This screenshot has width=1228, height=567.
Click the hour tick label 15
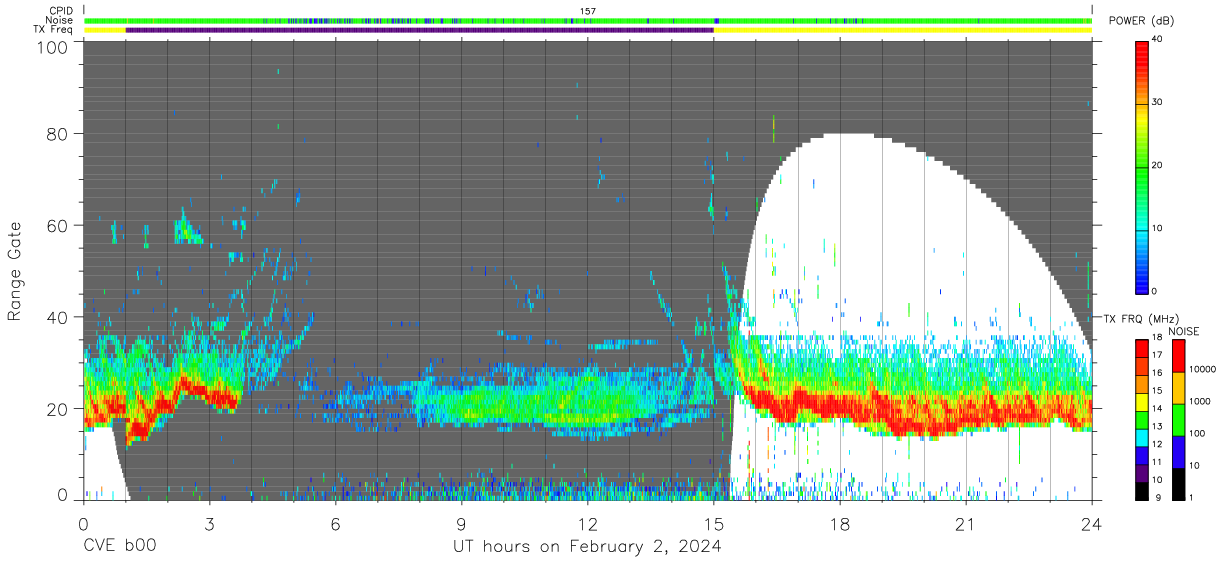[x=714, y=523]
